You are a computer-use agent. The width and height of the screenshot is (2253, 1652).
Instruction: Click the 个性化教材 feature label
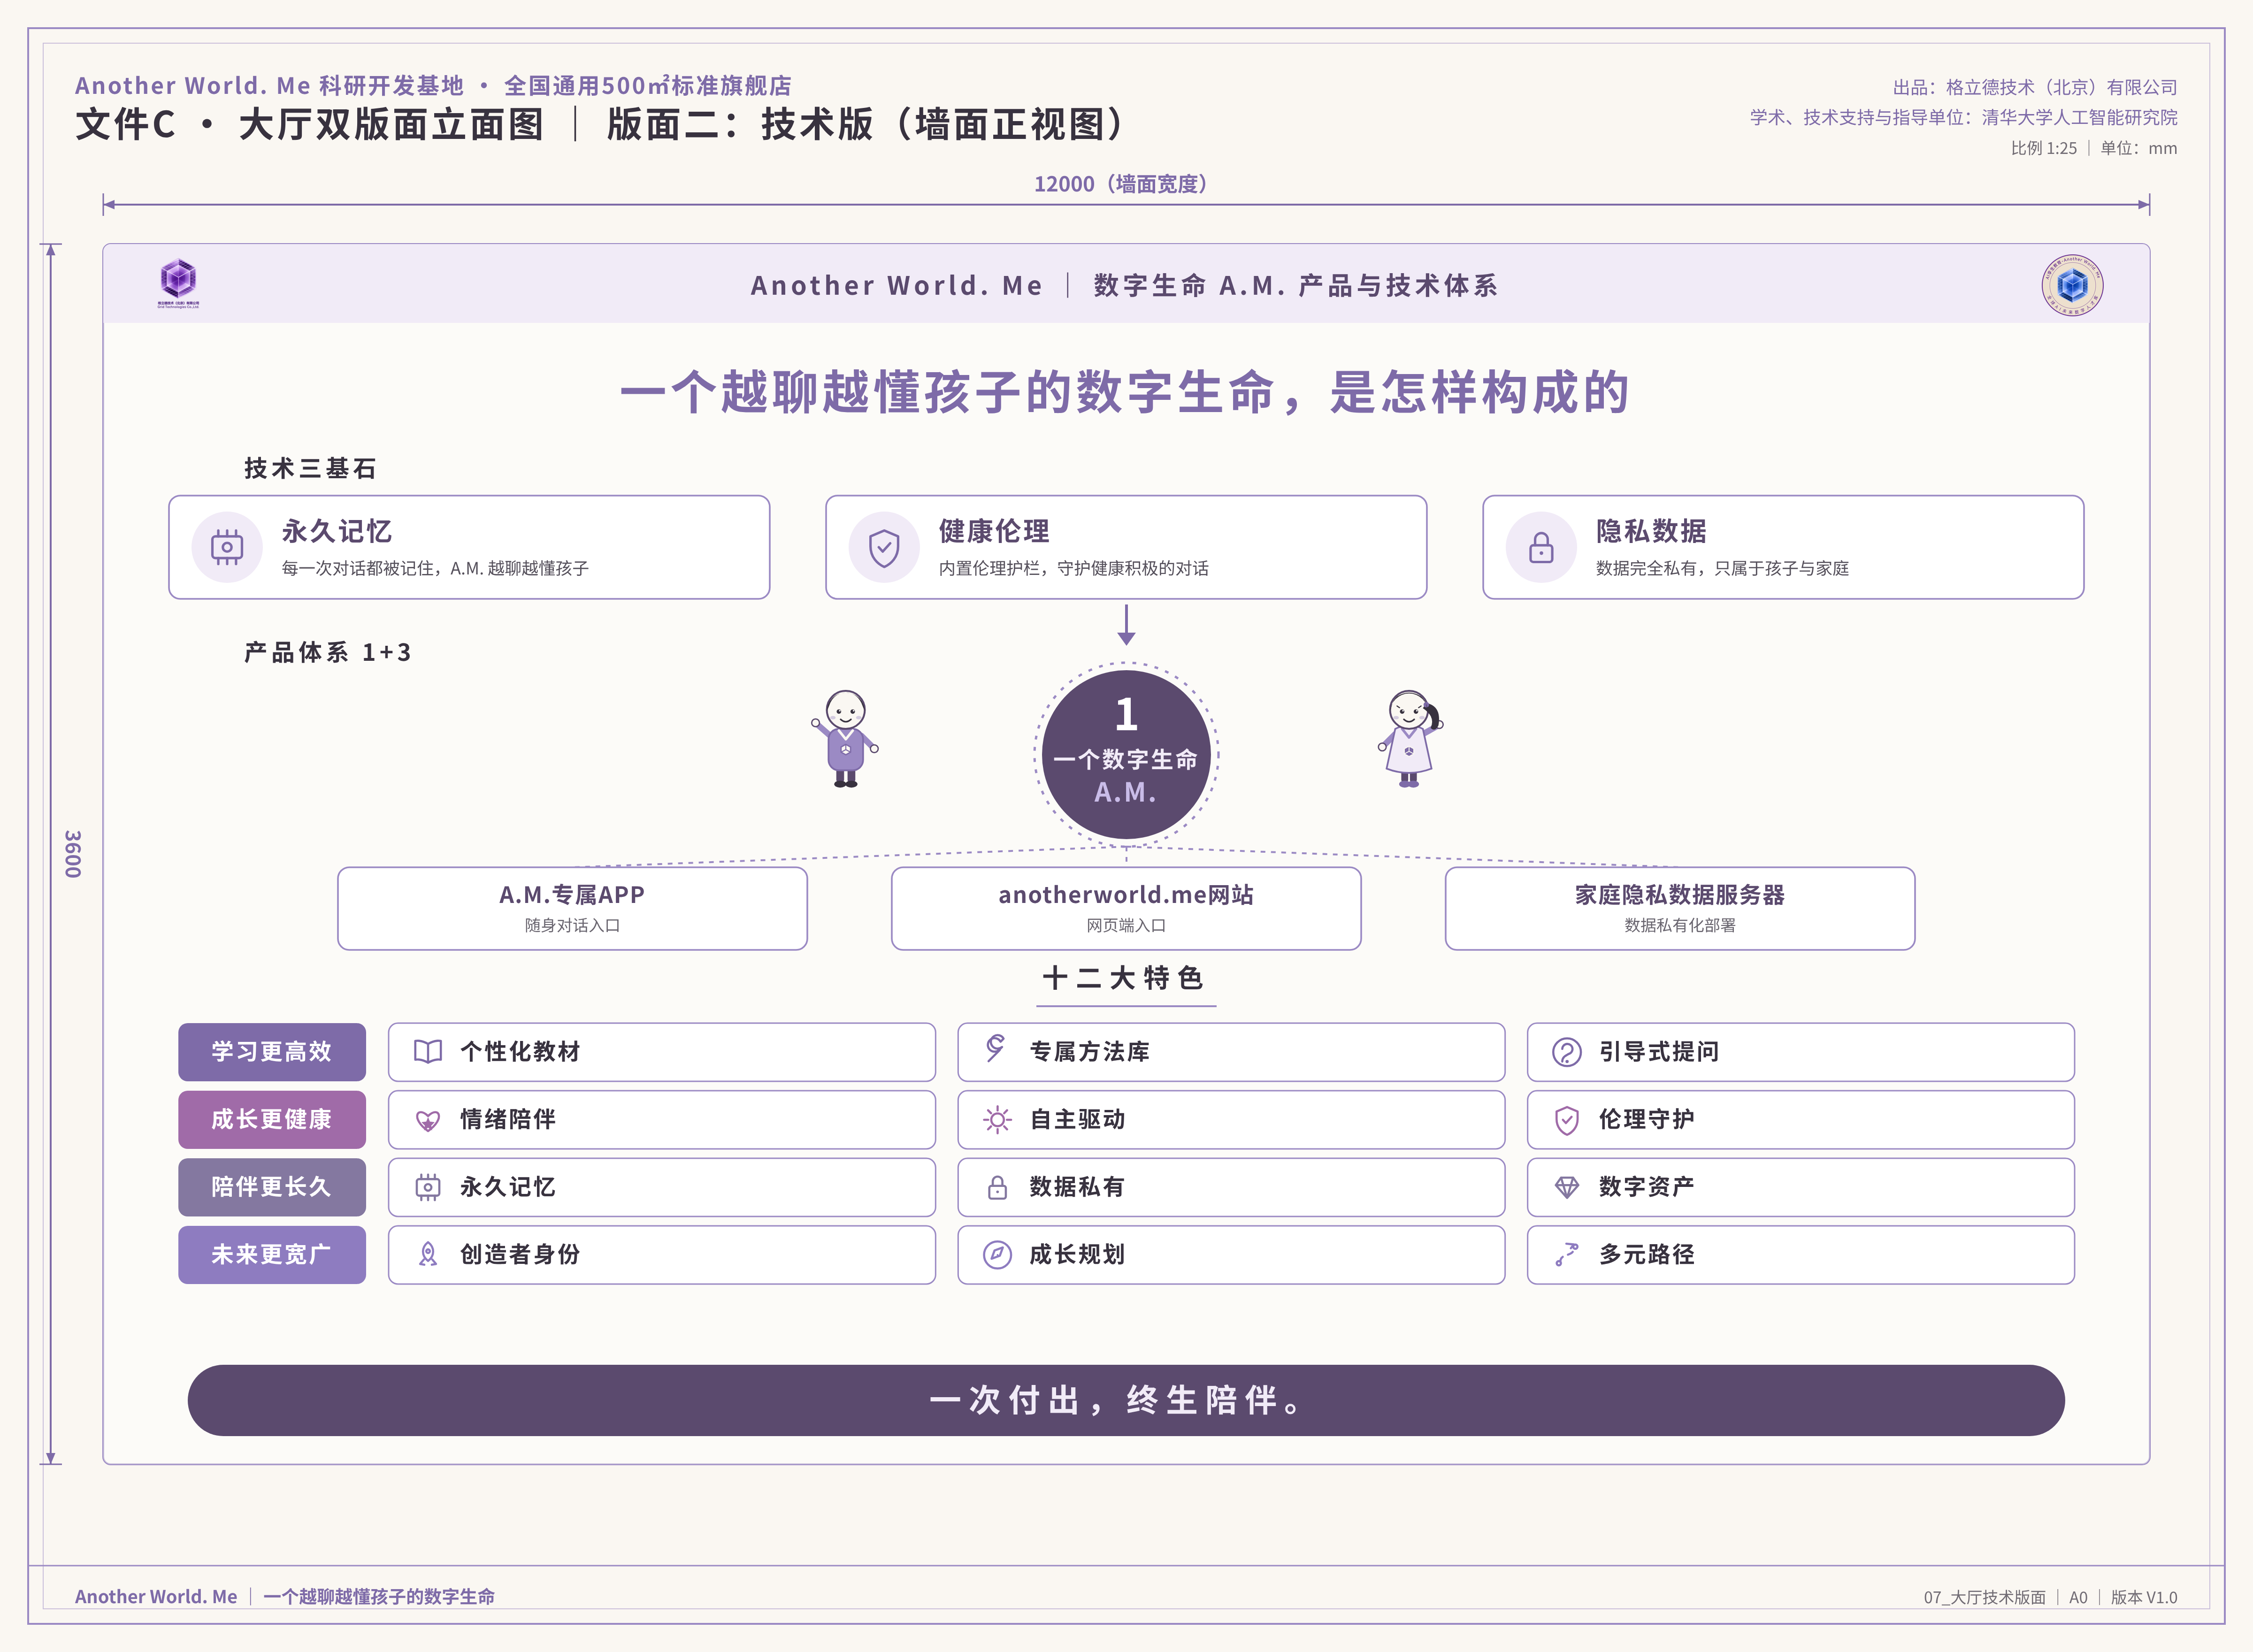point(520,1052)
